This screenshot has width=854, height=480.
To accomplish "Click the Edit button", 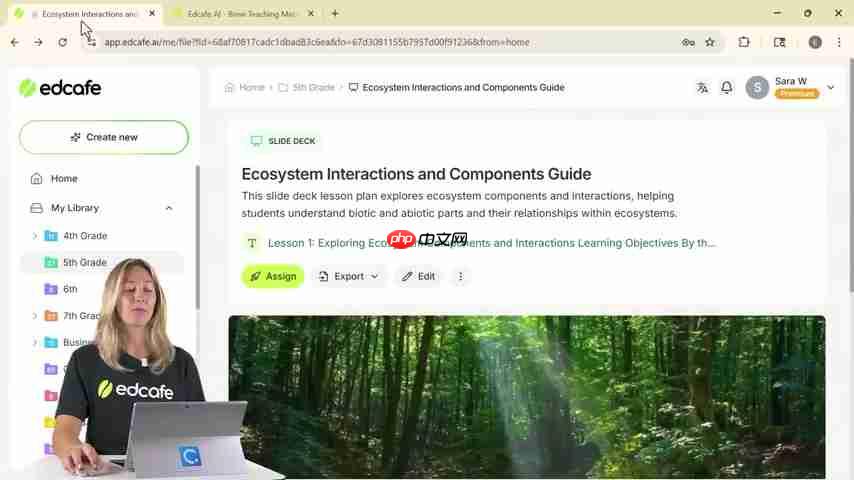I will pyautogui.click(x=418, y=276).
